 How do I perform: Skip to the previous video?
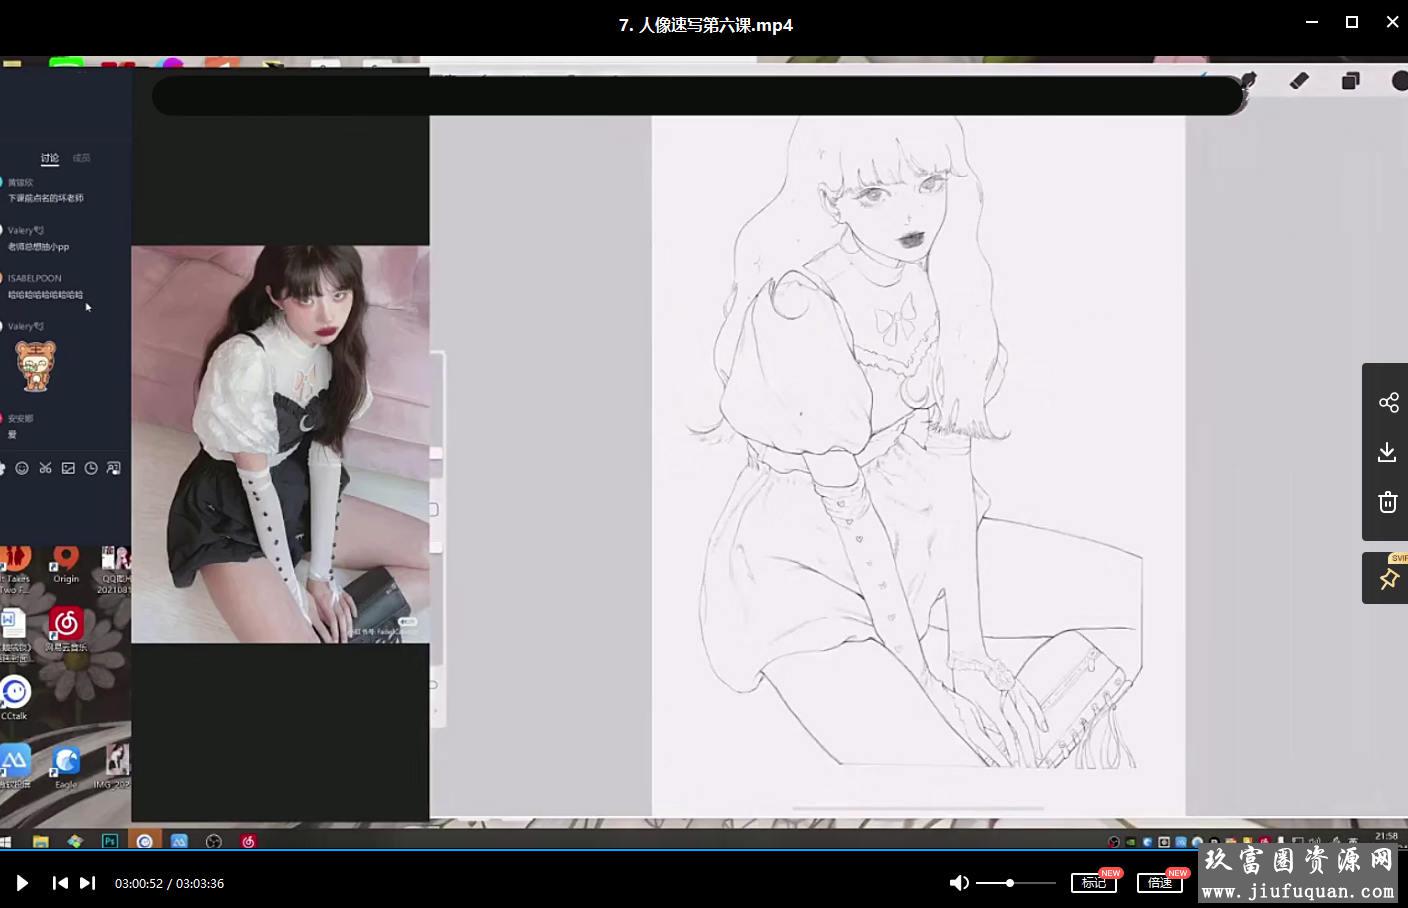(x=60, y=883)
